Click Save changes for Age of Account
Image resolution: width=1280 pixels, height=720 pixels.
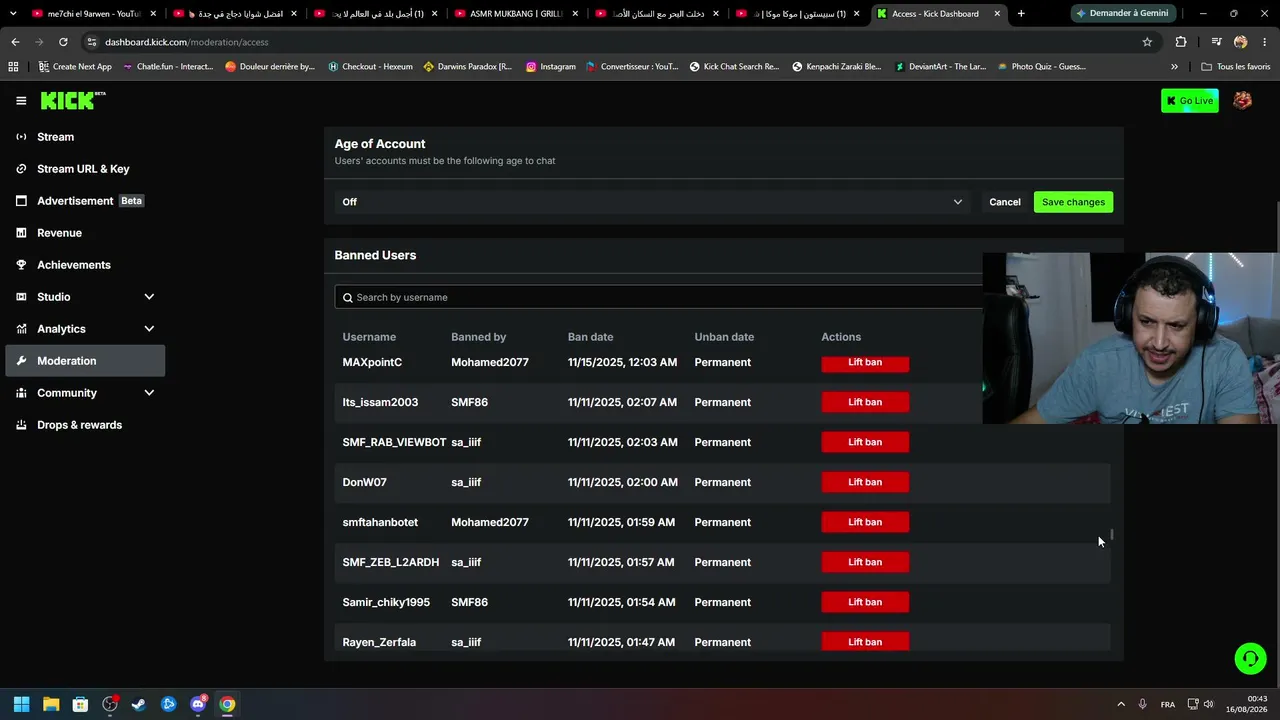(x=1073, y=202)
